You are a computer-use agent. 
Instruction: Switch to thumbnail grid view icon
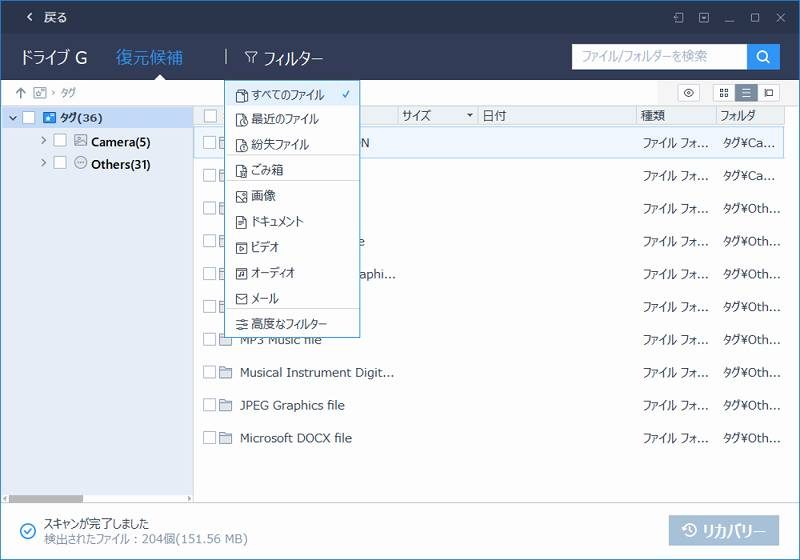tap(724, 93)
